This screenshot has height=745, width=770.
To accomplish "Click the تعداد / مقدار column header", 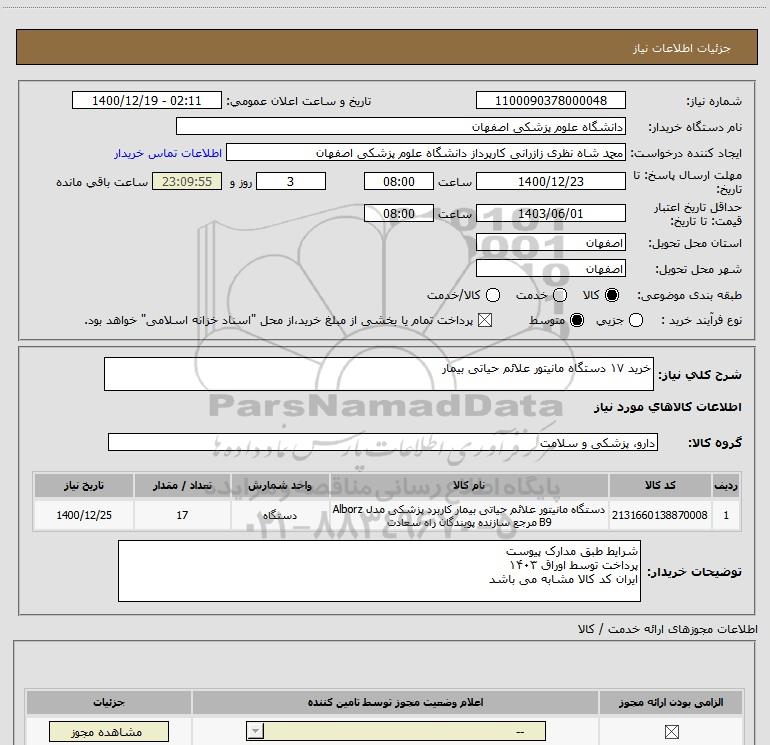I will pos(182,486).
